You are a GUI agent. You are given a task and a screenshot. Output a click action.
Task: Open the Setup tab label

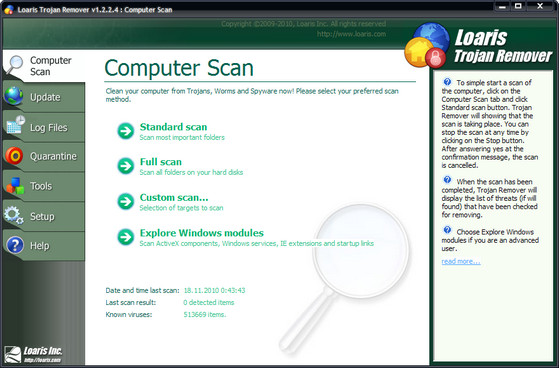pos(42,216)
